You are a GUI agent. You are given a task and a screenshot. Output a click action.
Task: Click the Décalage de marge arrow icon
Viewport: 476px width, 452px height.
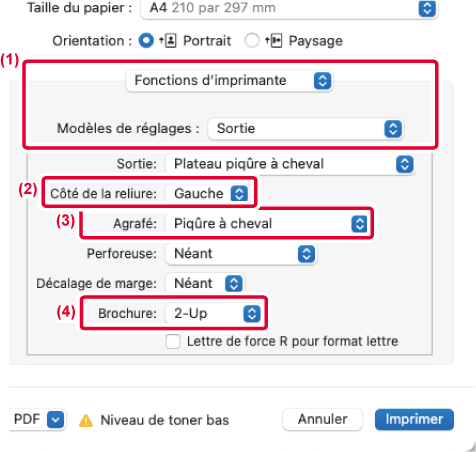234,284
